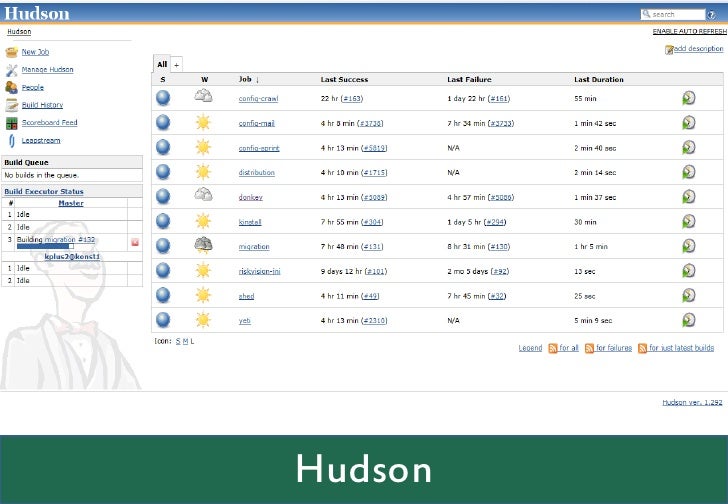Image resolution: width=728 pixels, height=504 pixels.
Task: Sort by Last Success column header
Action: pyautogui.click(x=344, y=79)
